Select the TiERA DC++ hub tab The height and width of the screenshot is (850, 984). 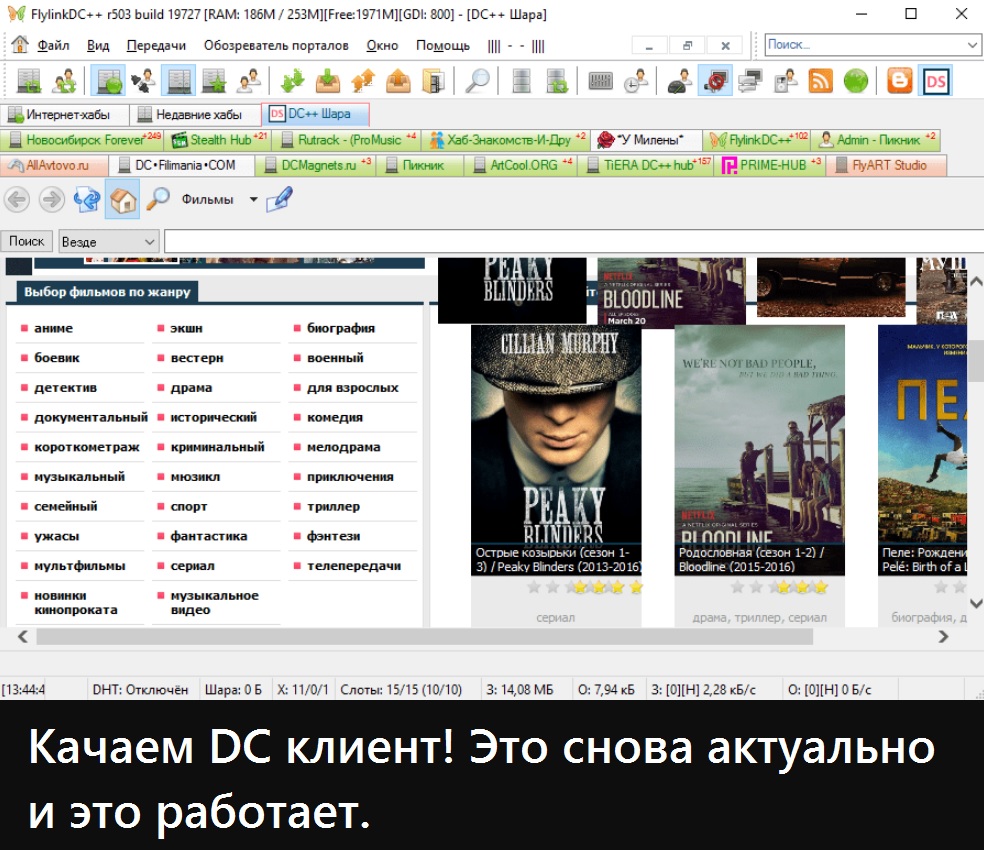coord(647,165)
